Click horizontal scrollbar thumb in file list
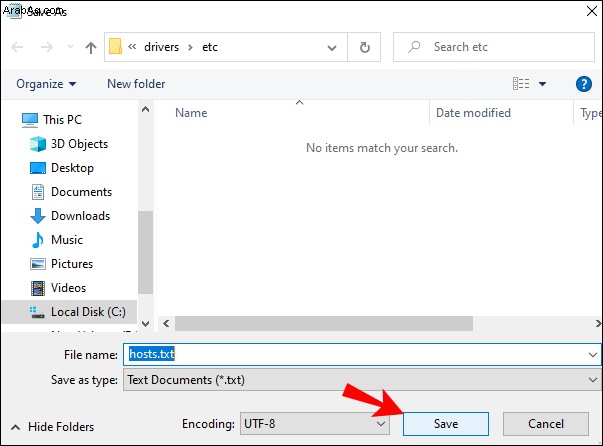 point(324,324)
